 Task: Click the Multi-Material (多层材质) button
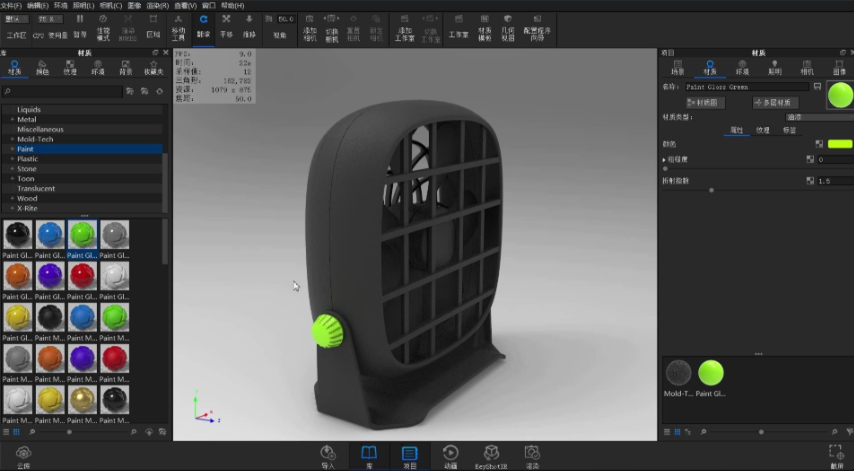(x=776, y=102)
